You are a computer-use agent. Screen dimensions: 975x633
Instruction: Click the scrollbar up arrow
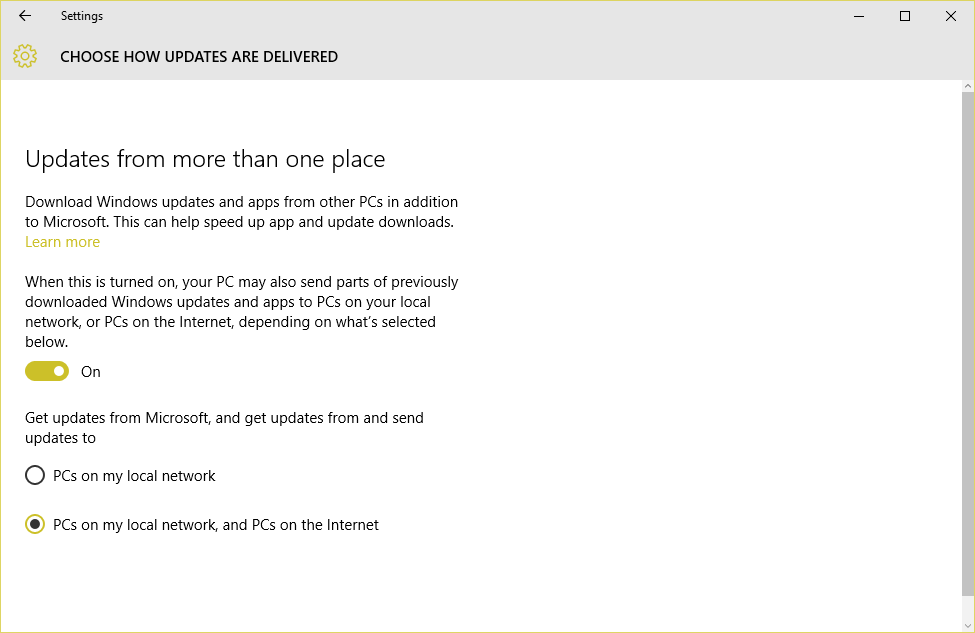[x=967, y=86]
